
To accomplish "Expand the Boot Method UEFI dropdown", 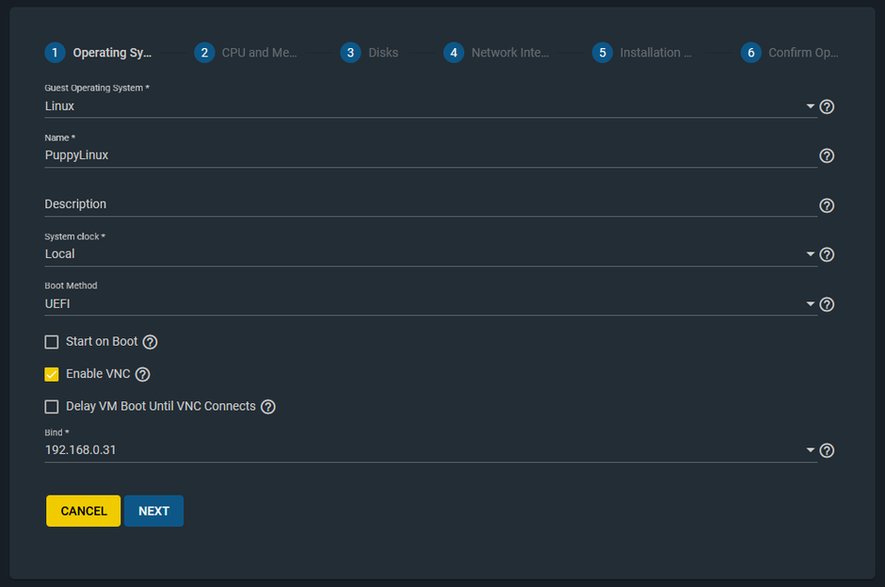I will pyautogui.click(x=430, y=304).
